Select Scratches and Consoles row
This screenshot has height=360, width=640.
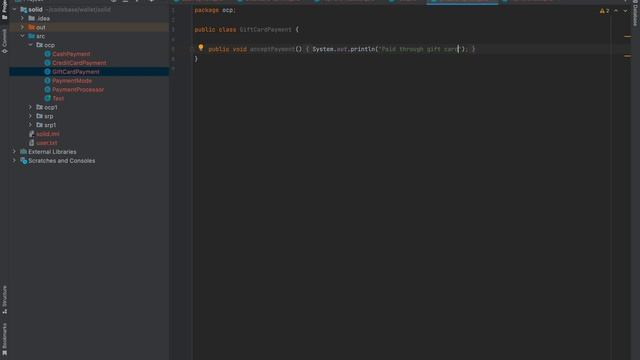[x=89, y=161]
